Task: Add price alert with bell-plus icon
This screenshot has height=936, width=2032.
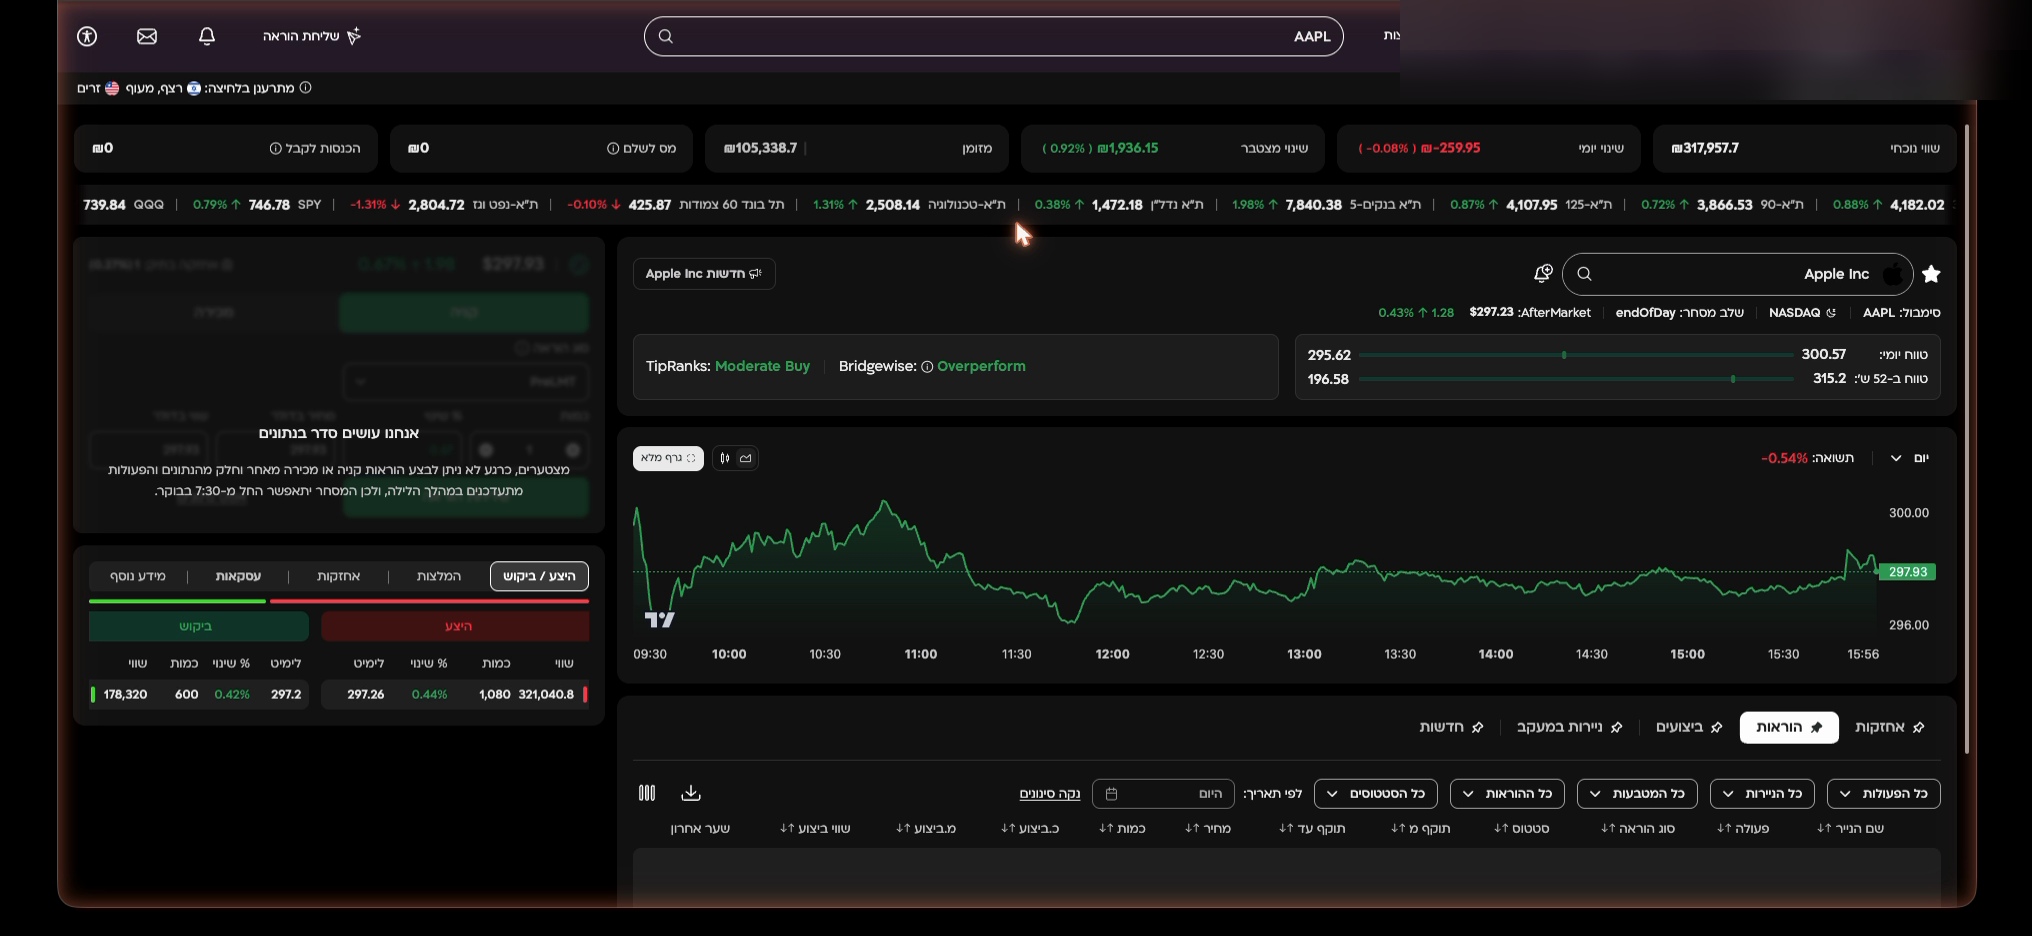Action: pyautogui.click(x=1543, y=273)
